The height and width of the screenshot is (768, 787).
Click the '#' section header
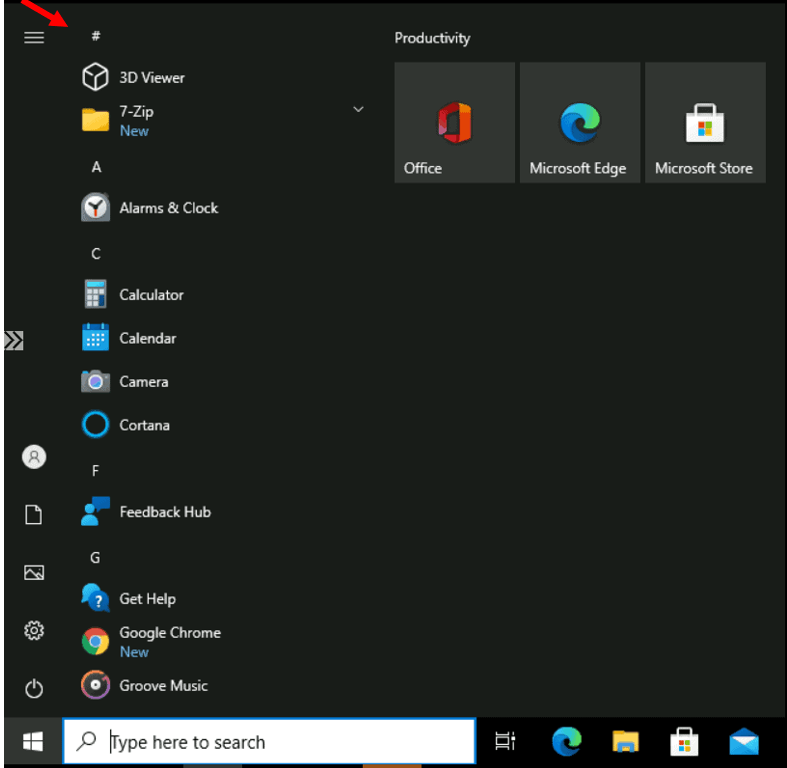(96, 36)
